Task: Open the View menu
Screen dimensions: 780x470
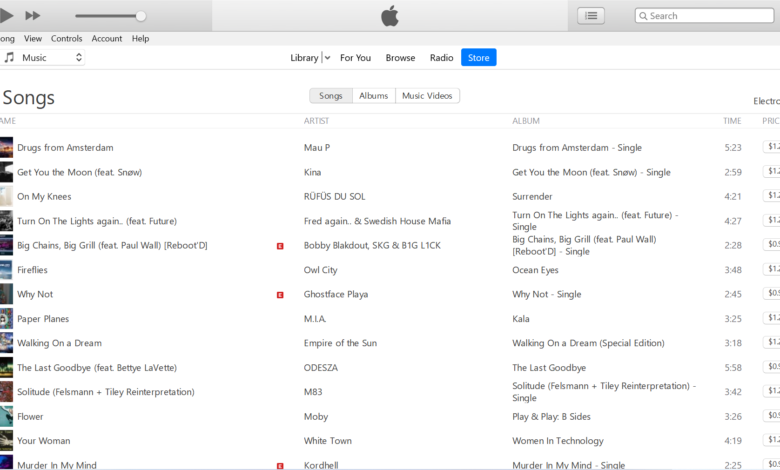Action: (33, 38)
